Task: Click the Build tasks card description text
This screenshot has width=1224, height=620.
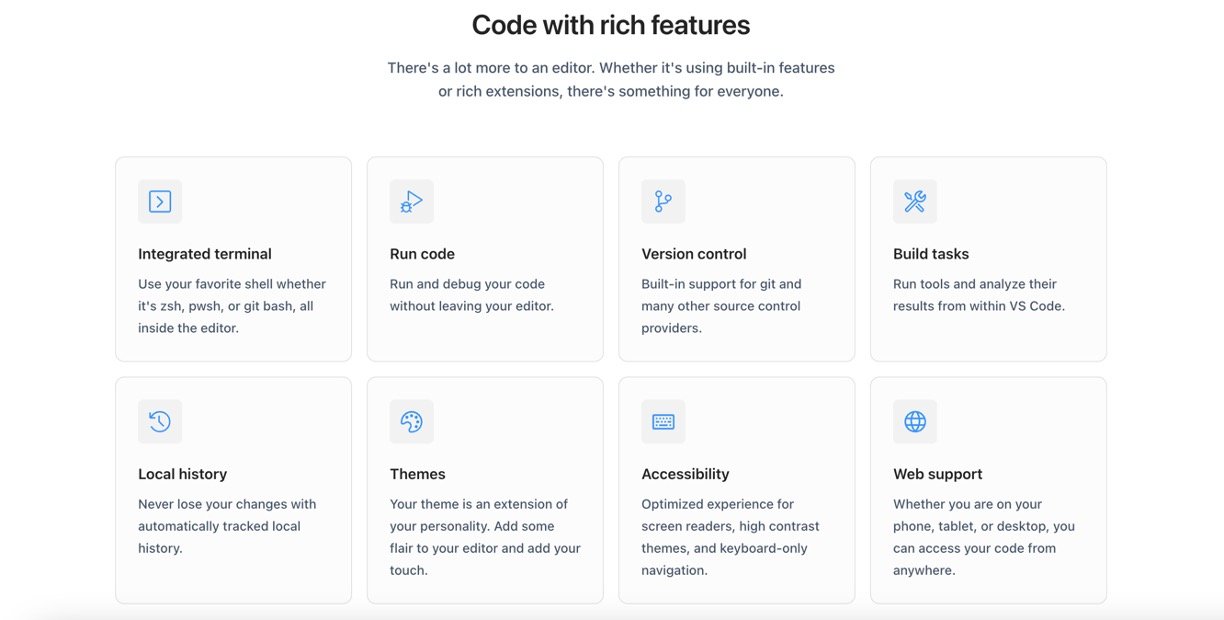Action: tap(979, 295)
